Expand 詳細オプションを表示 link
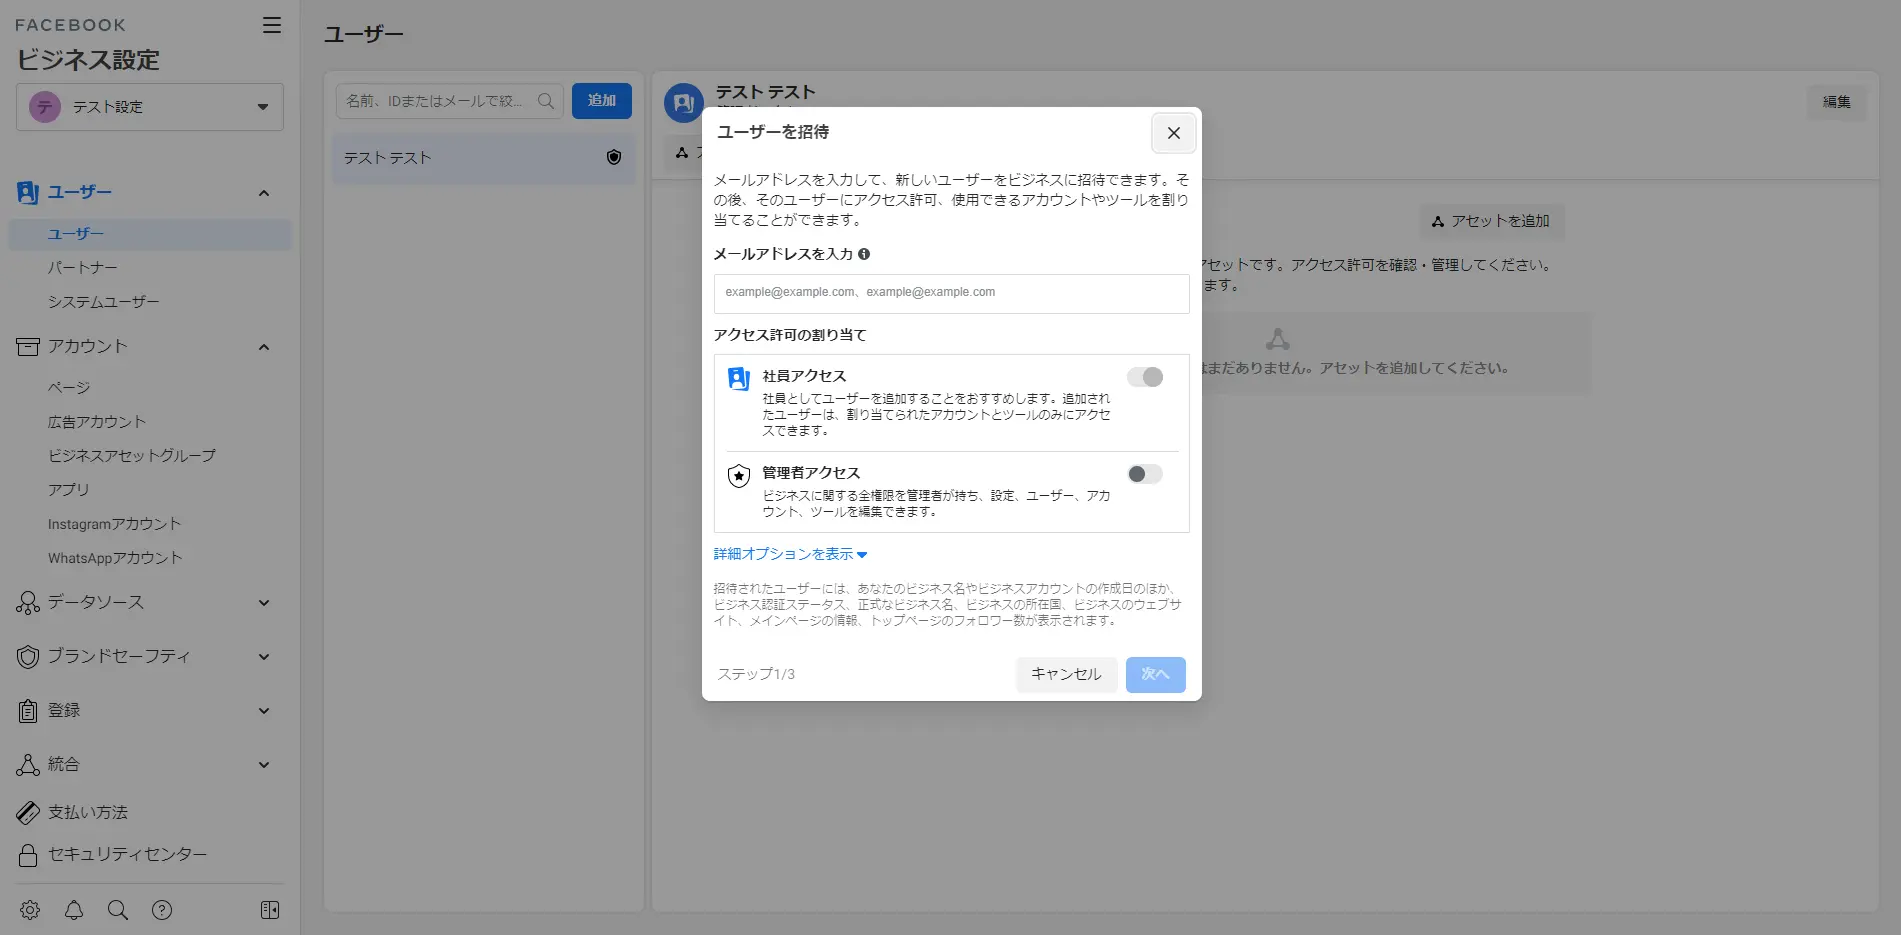This screenshot has width=1901, height=935. pos(790,554)
